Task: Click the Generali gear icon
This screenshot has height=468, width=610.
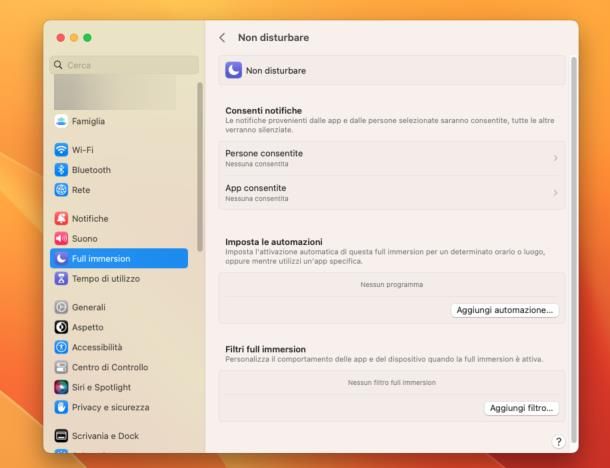Action: (x=61, y=307)
